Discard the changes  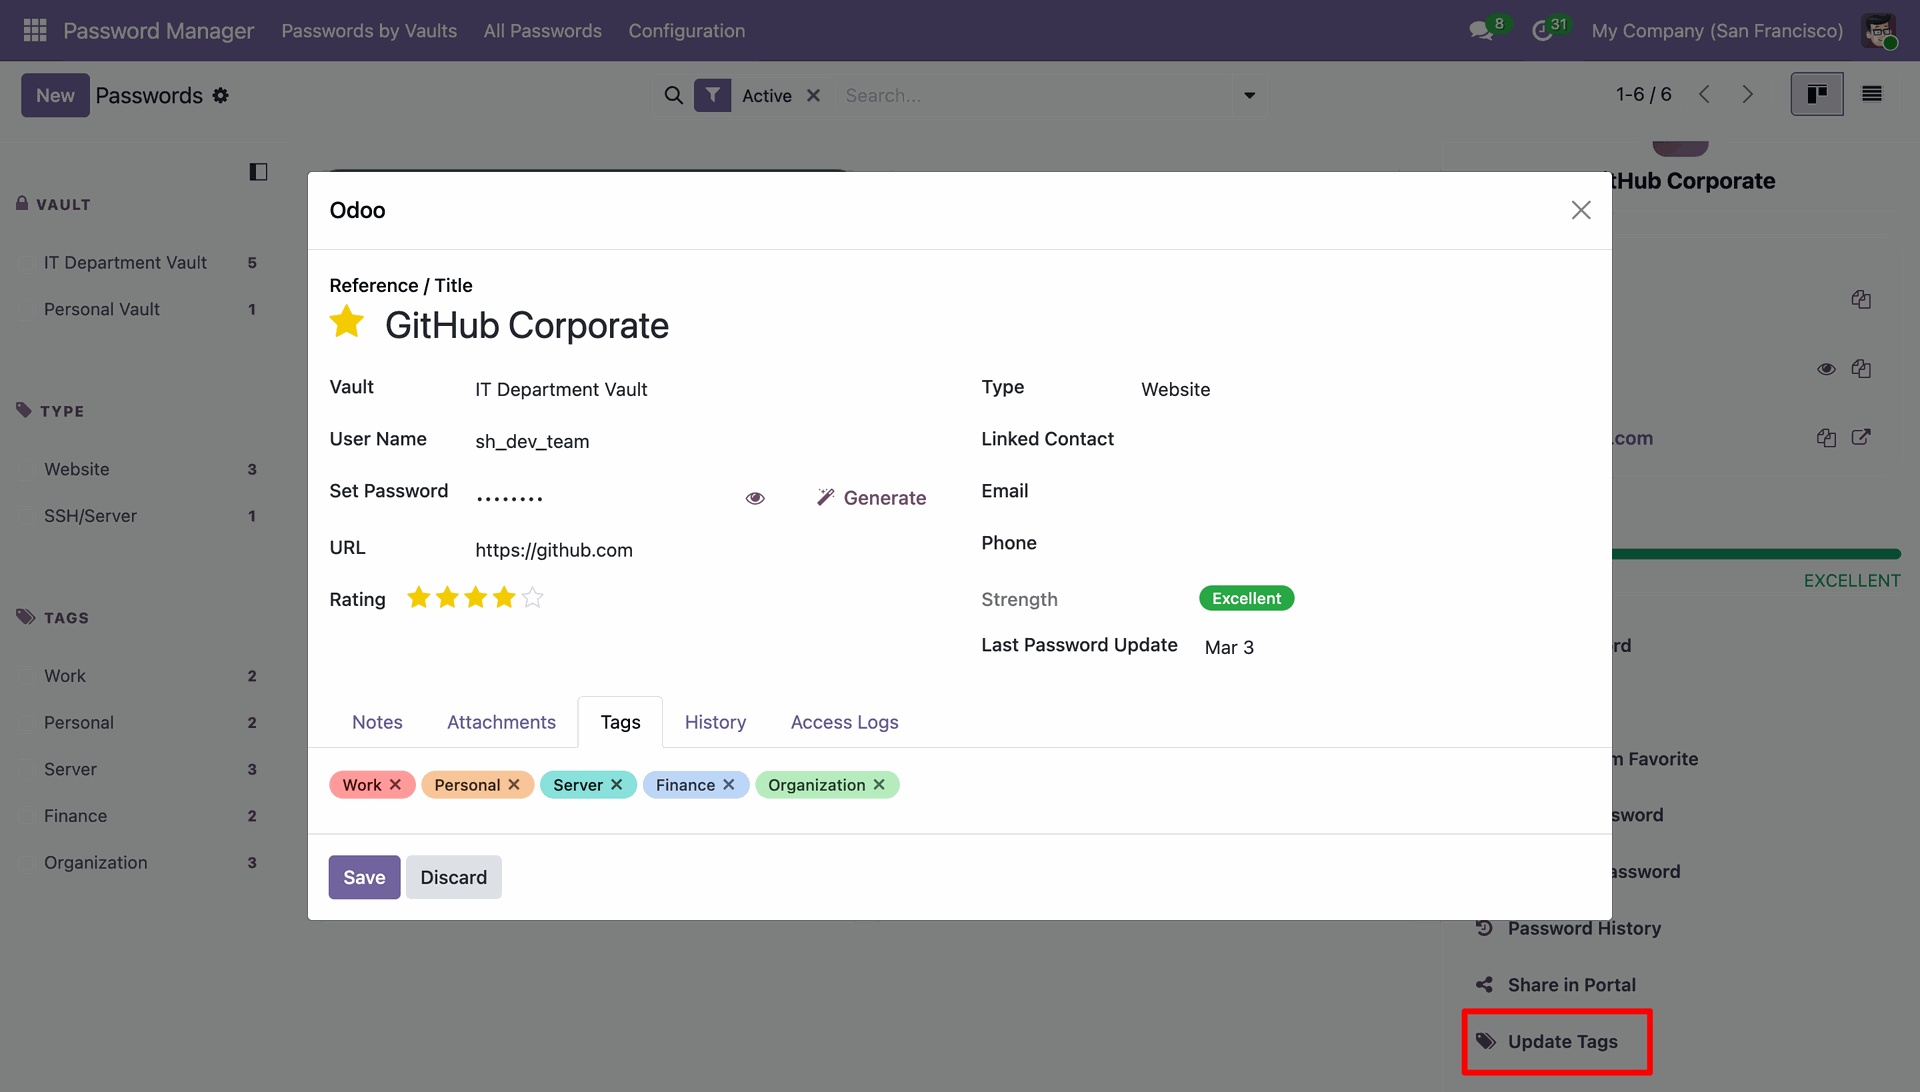pyautogui.click(x=453, y=877)
